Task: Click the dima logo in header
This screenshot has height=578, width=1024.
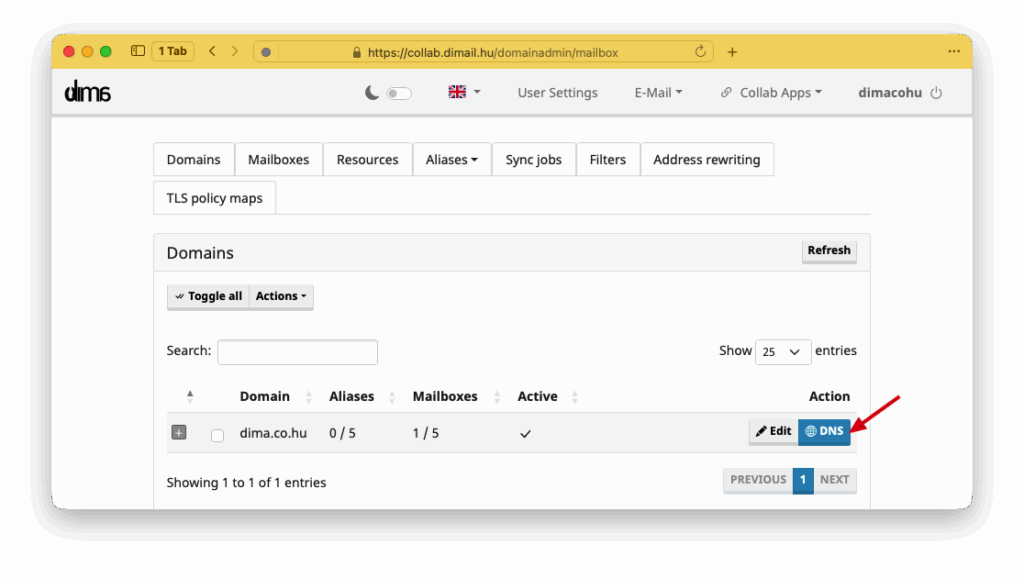Action: coord(87,92)
